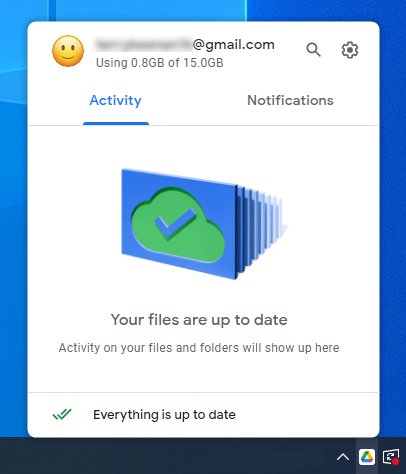Click the 'Using 0.8GB of 15.0GB' storage text
Image resolution: width=406 pixels, height=474 pixels.
coord(160,63)
